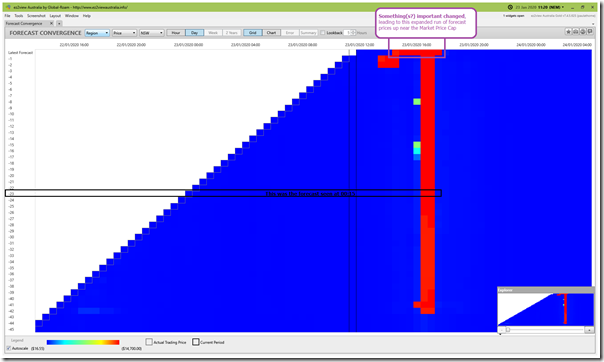Click the print icon in widget toolbar
The image size is (604, 362).
click(x=575, y=32)
